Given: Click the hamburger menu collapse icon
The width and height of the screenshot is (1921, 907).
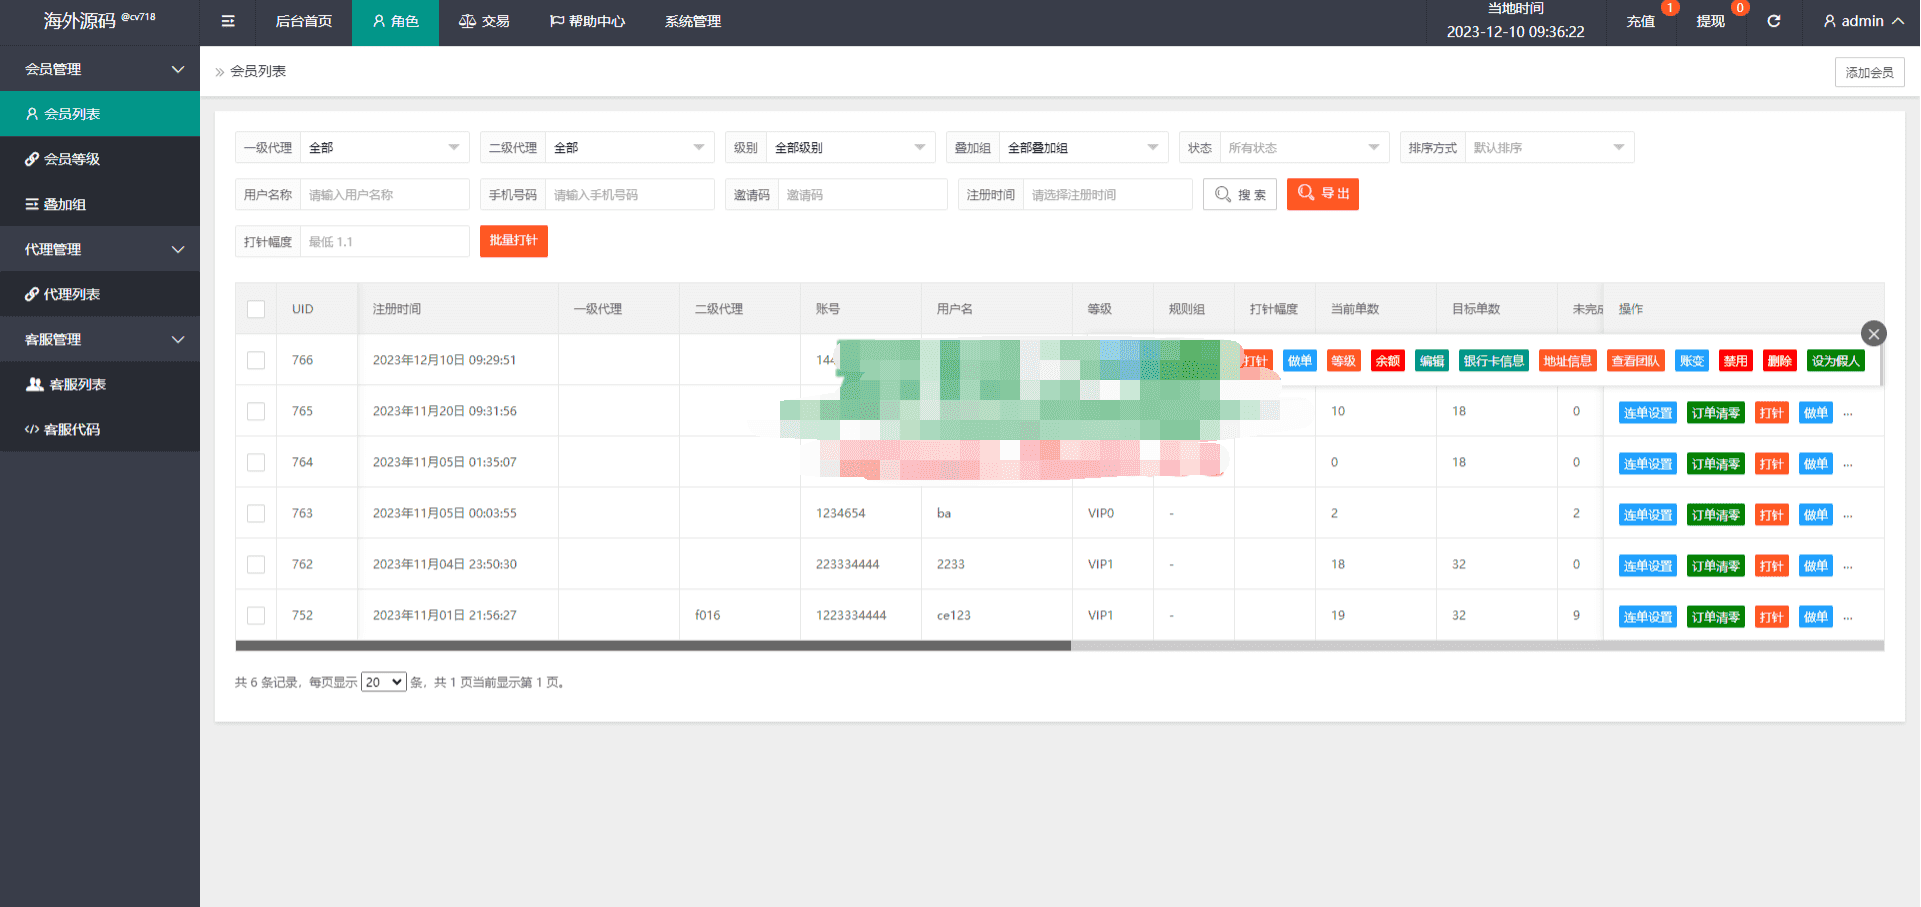Looking at the screenshot, I should [228, 21].
